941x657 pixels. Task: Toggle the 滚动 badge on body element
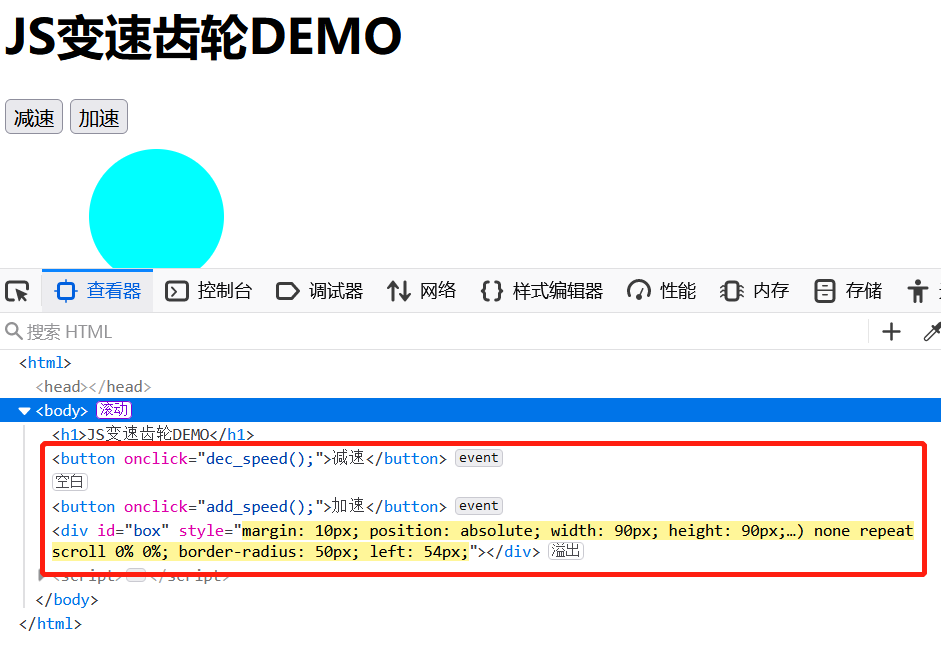point(113,410)
